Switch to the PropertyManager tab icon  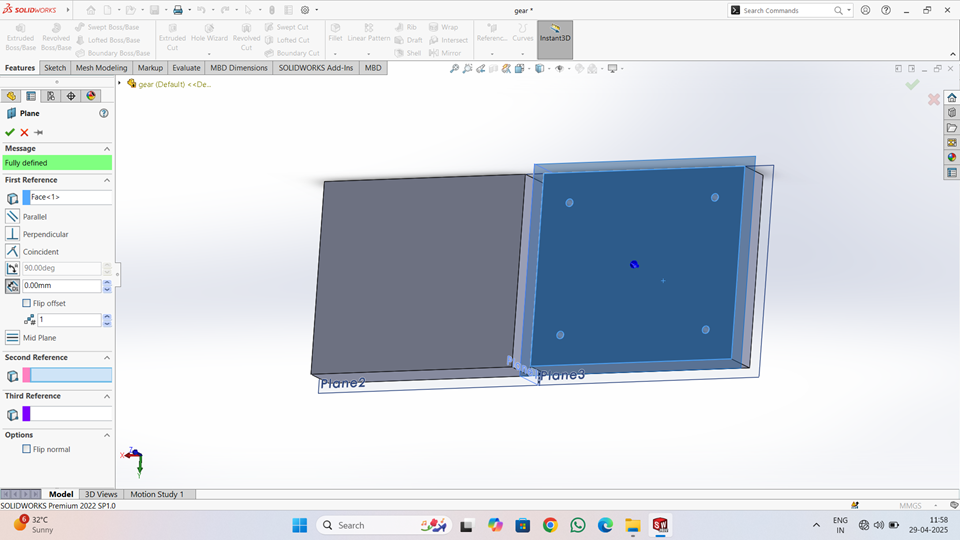click(x=31, y=96)
